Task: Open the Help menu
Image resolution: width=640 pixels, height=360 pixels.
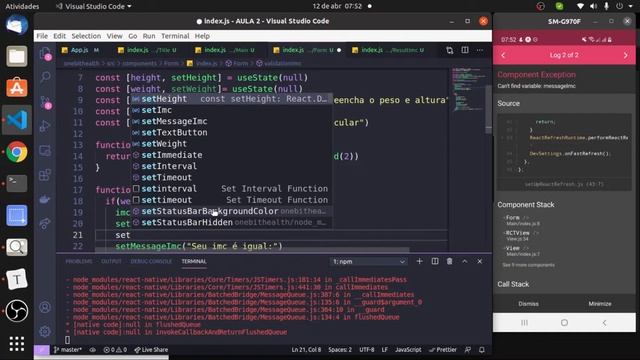Action: [x=202, y=36]
